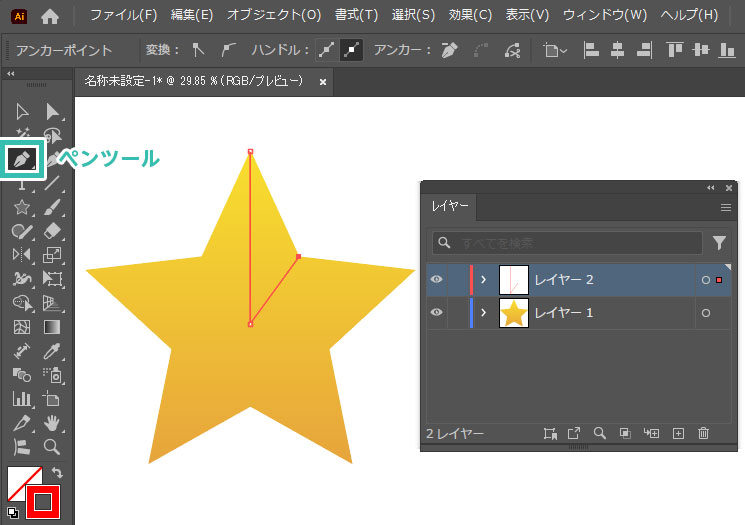Delete selection using Layers panel trash icon

703,433
